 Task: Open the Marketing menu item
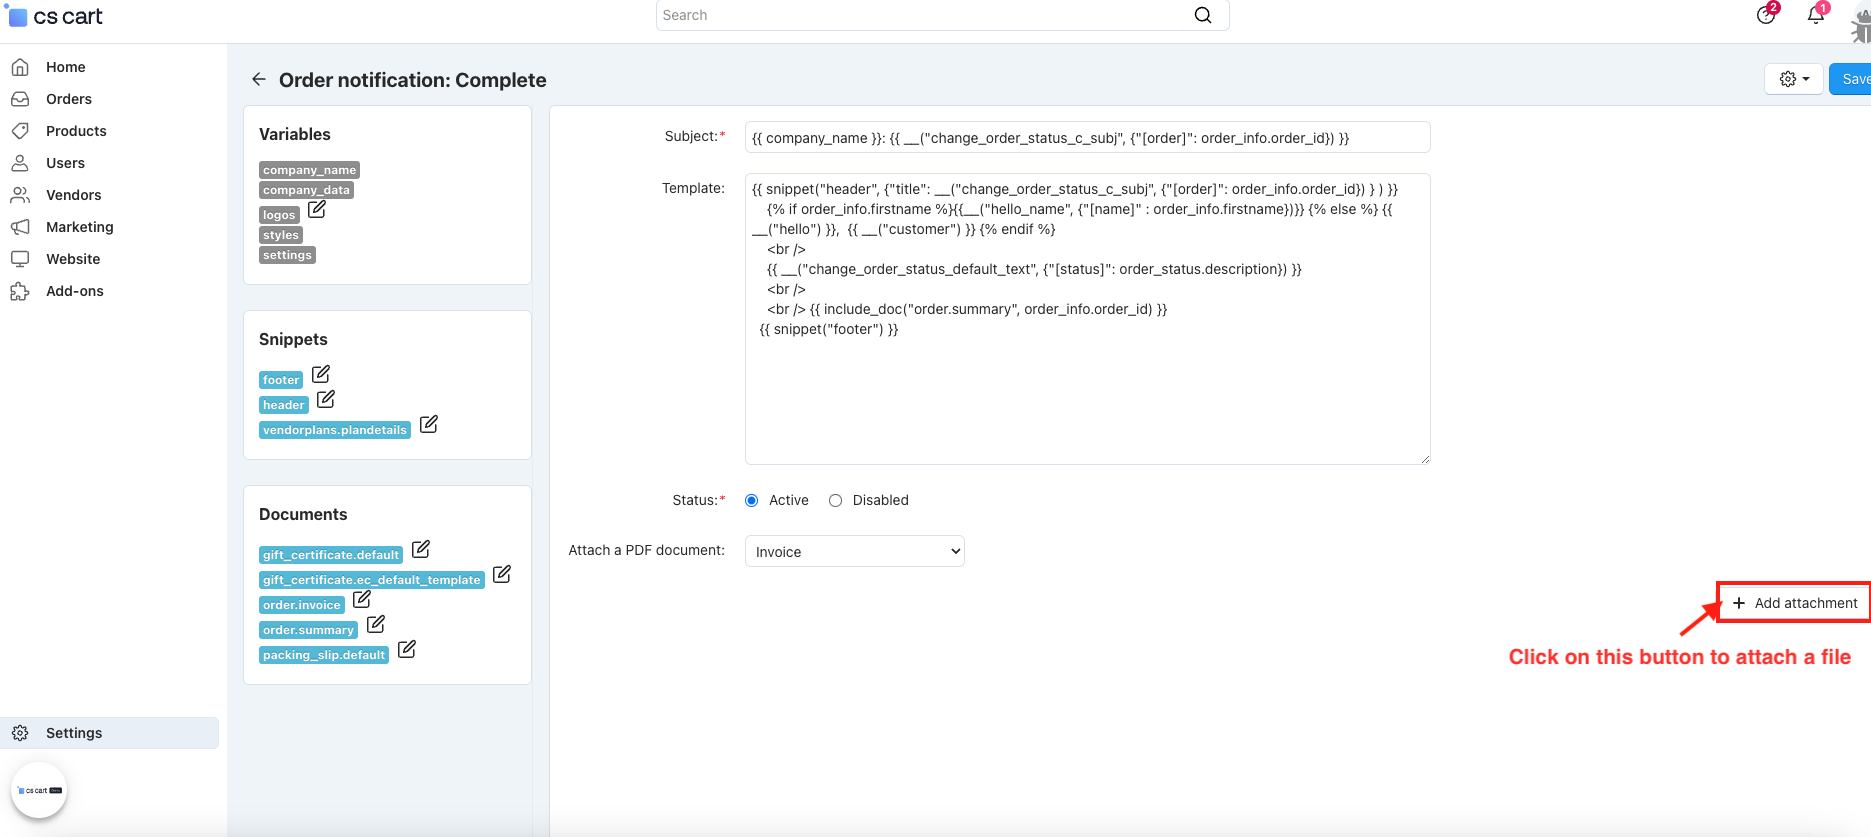tap(80, 227)
